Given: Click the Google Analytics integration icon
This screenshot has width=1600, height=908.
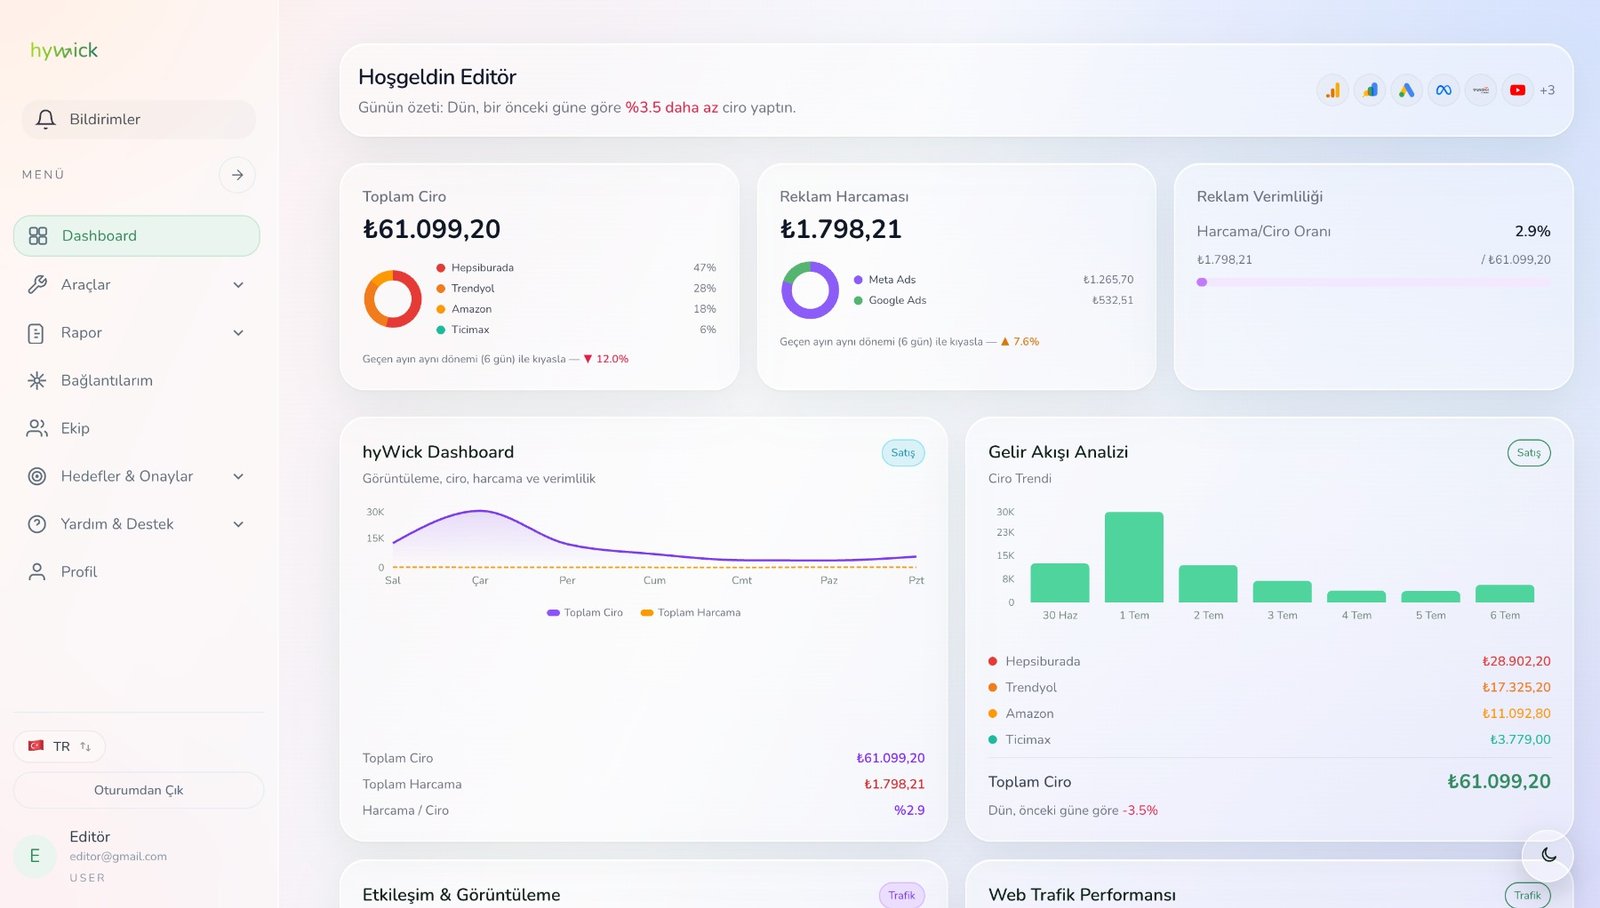Looking at the screenshot, I should (x=1333, y=90).
